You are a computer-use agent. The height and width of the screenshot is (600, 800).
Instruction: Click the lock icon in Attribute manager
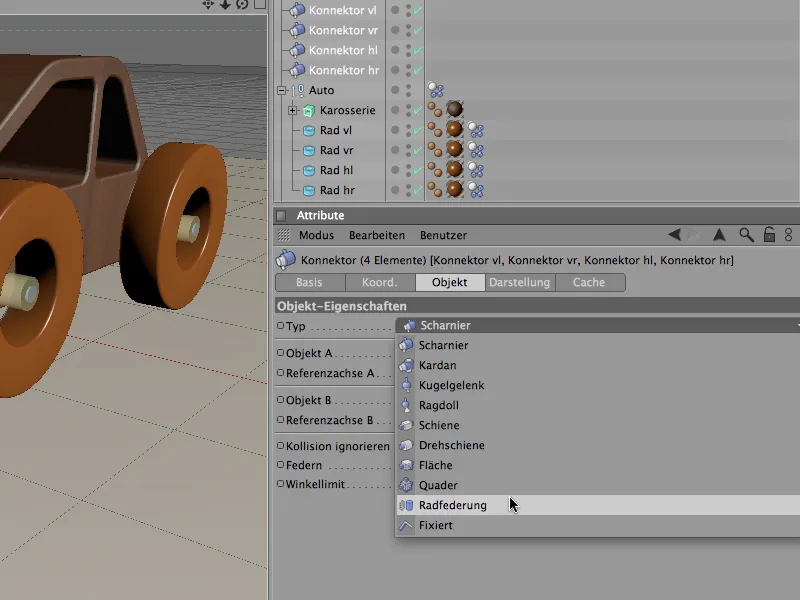click(769, 235)
